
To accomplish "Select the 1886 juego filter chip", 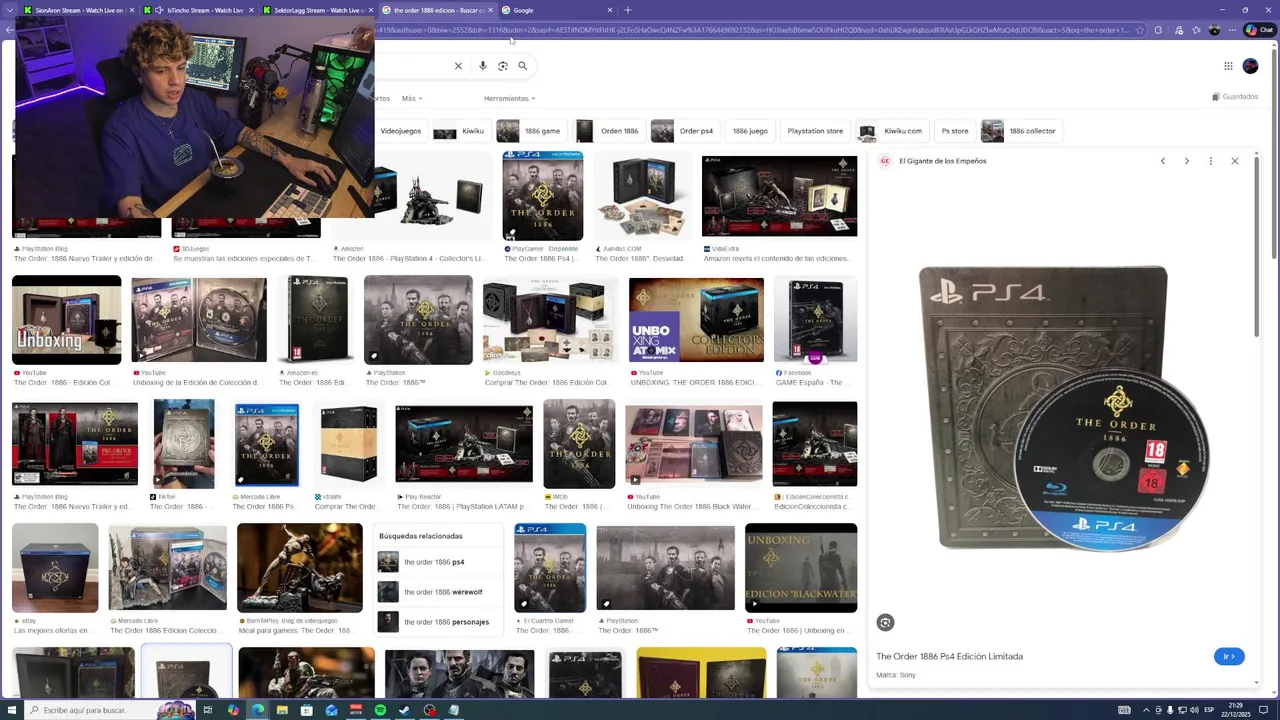I will [750, 131].
